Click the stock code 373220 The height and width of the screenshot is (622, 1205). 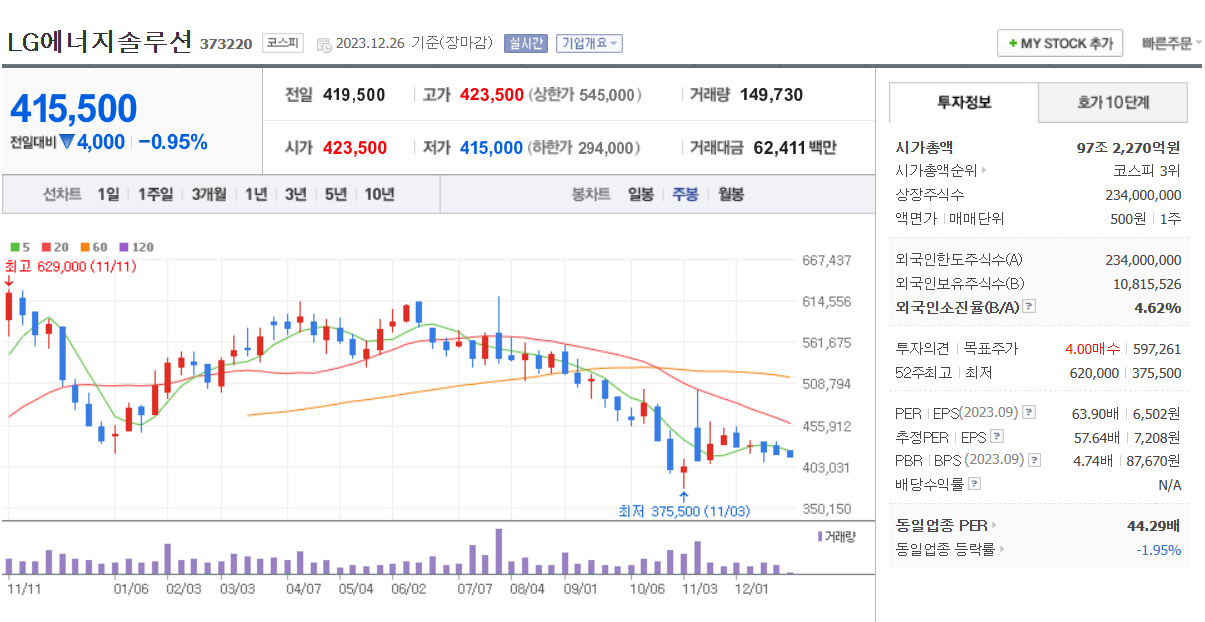226,44
